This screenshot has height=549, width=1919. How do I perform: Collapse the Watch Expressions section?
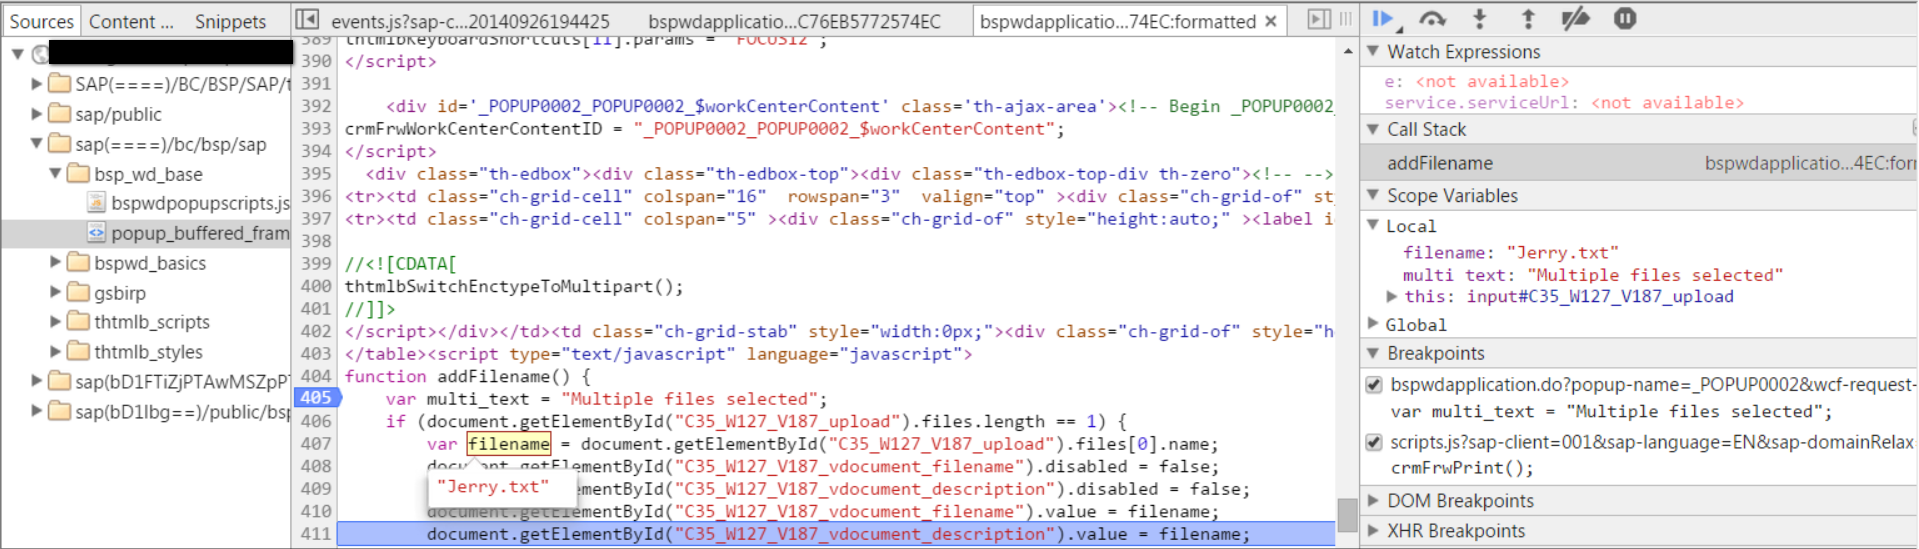1373,51
